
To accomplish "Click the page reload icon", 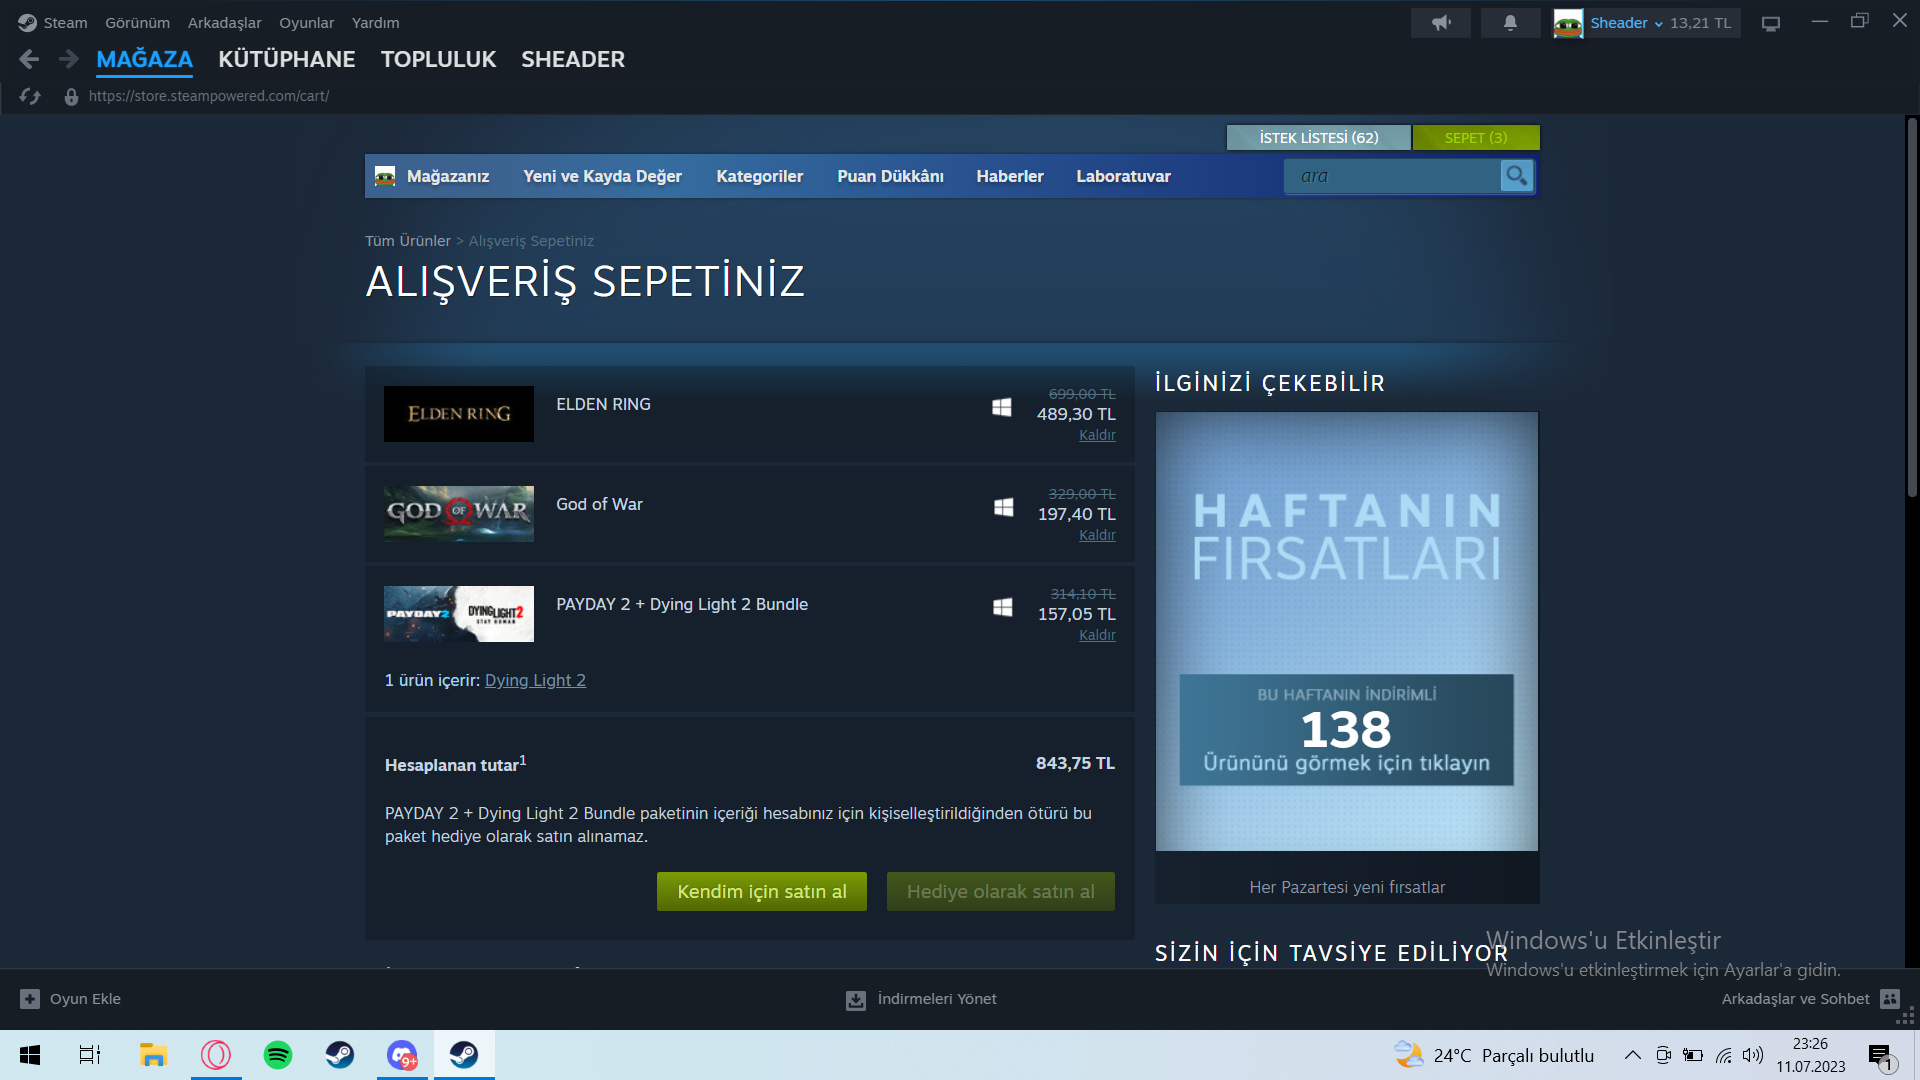I will point(30,96).
